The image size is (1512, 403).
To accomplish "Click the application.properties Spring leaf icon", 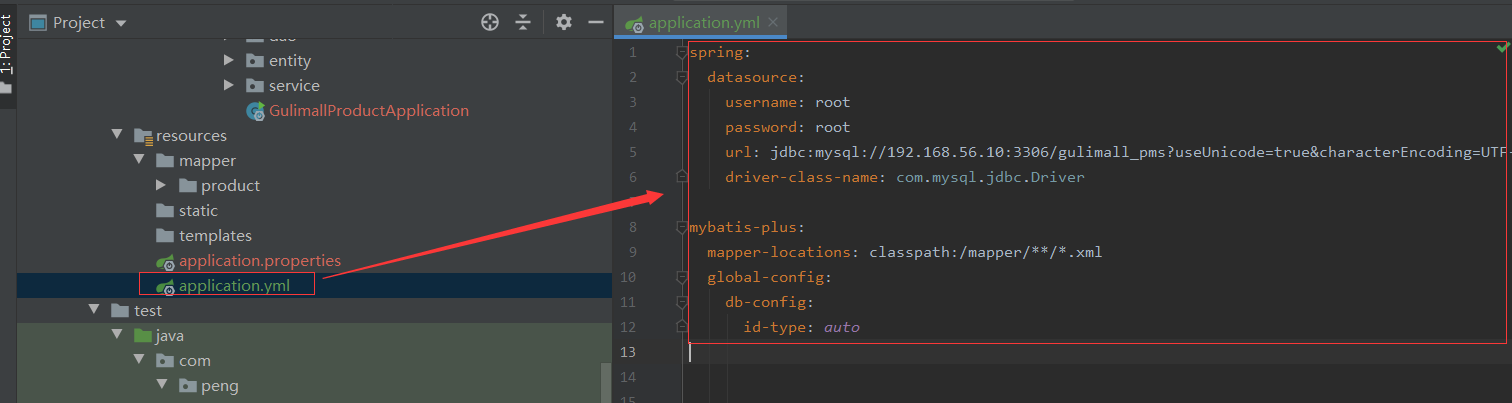I will tap(165, 262).
